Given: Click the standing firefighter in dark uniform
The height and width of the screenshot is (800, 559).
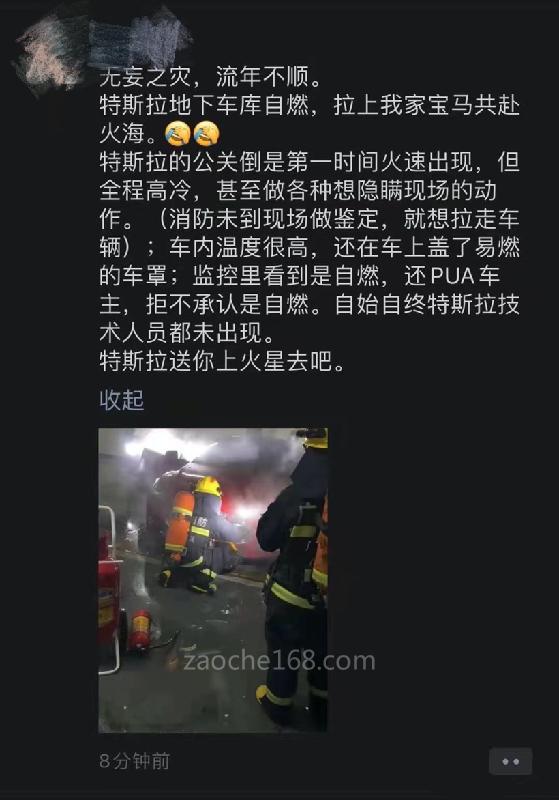Looking at the screenshot, I should point(293,579).
